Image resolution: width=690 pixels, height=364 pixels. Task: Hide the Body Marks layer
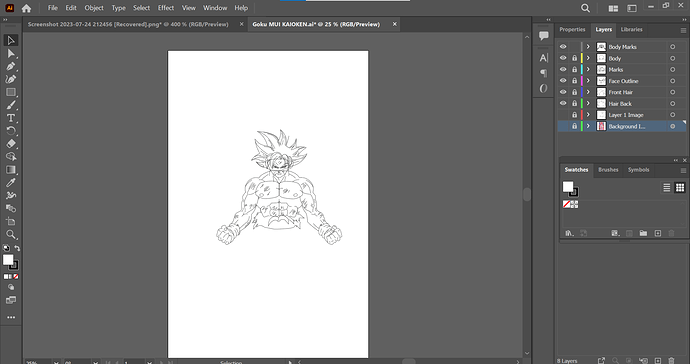(x=563, y=47)
